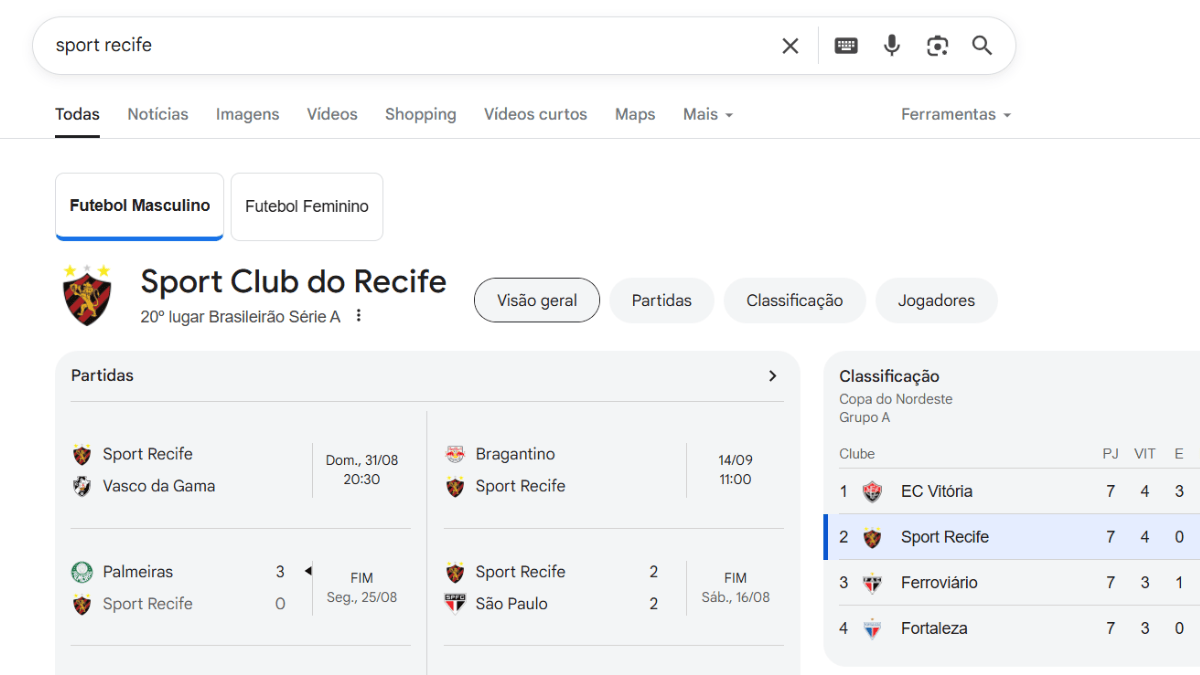Screen dimensions: 1200x675
Task: Clear the search box text
Action: tap(790, 46)
